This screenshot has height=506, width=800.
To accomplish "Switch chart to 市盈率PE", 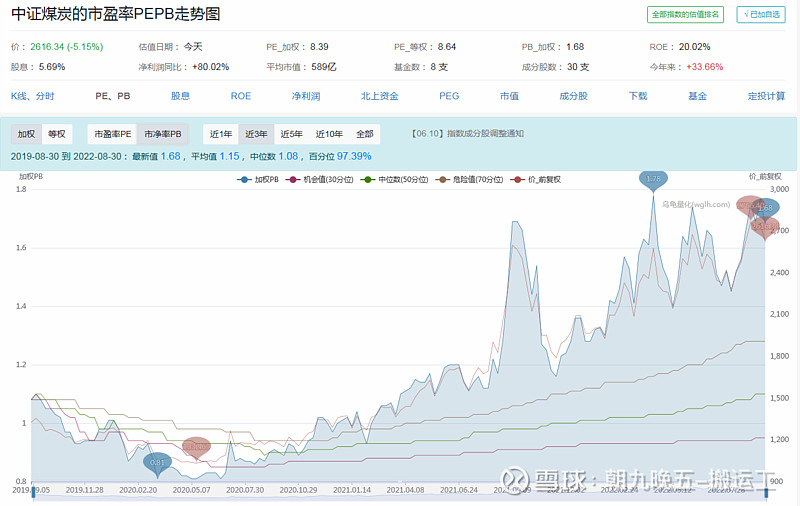I will pos(112,134).
